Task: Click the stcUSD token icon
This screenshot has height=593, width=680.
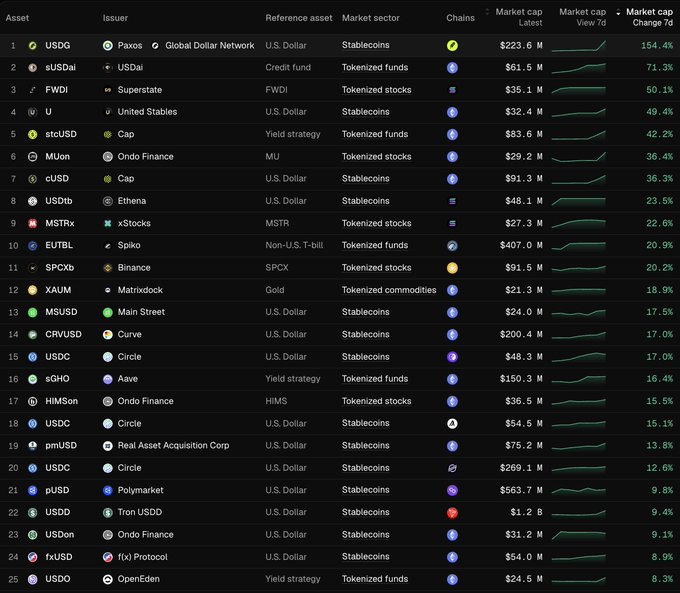Action: pyautogui.click(x=33, y=134)
